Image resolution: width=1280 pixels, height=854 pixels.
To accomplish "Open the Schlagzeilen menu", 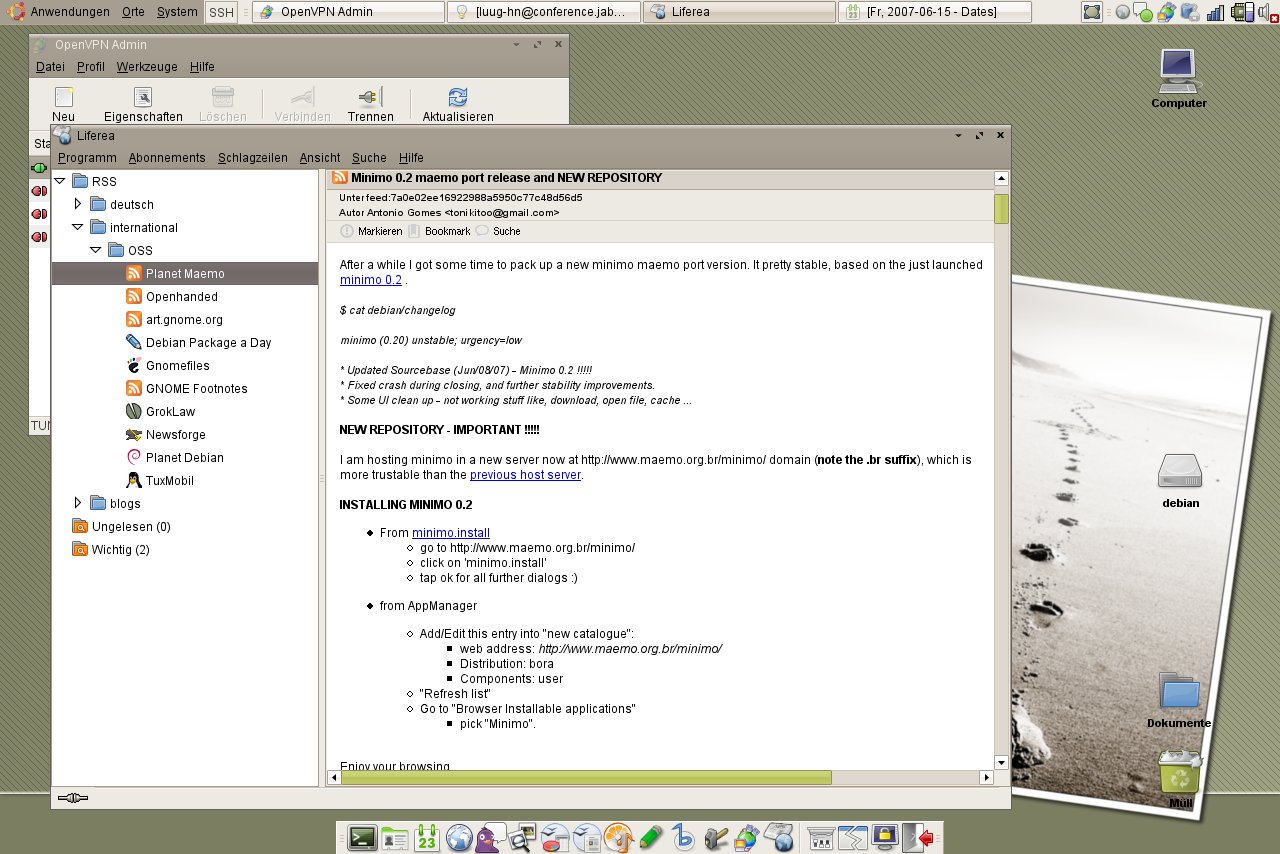I will click(253, 158).
